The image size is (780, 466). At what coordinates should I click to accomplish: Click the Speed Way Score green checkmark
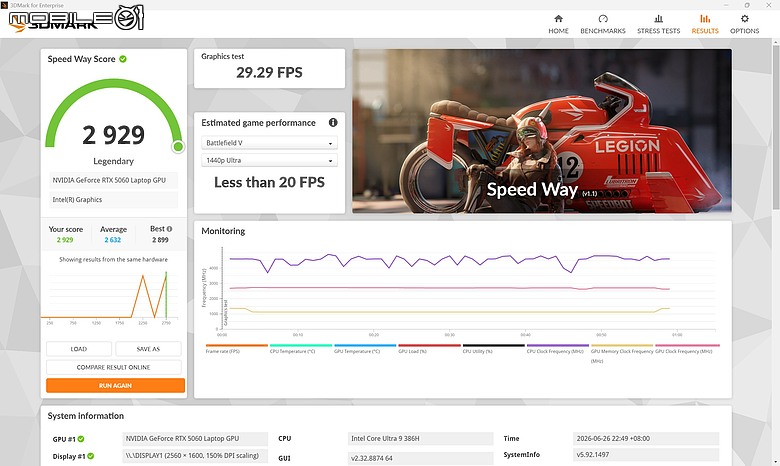click(x=123, y=59)
